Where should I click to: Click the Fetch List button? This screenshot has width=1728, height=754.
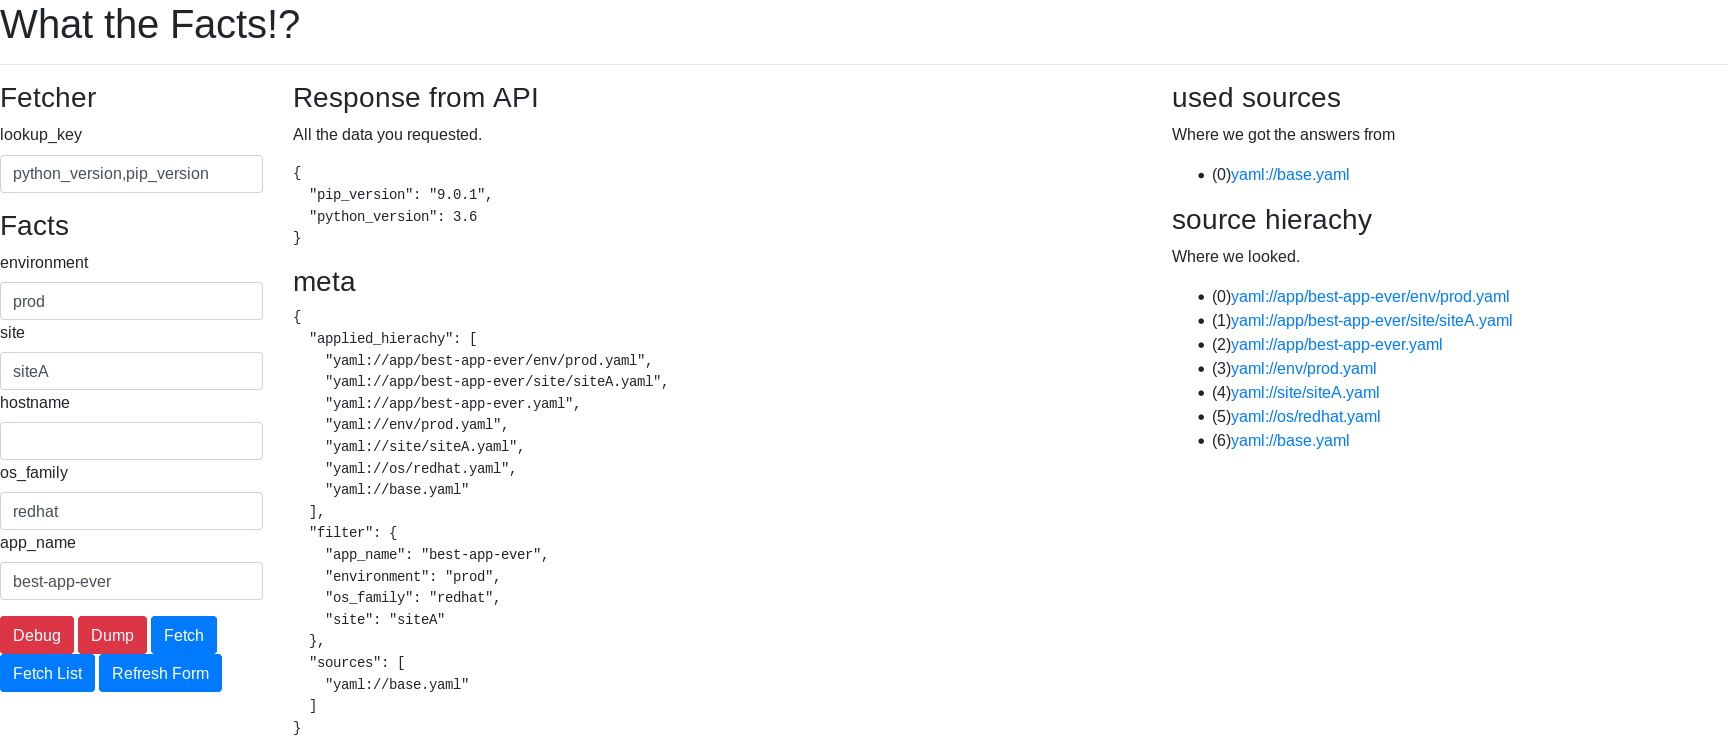click(47, 673)
